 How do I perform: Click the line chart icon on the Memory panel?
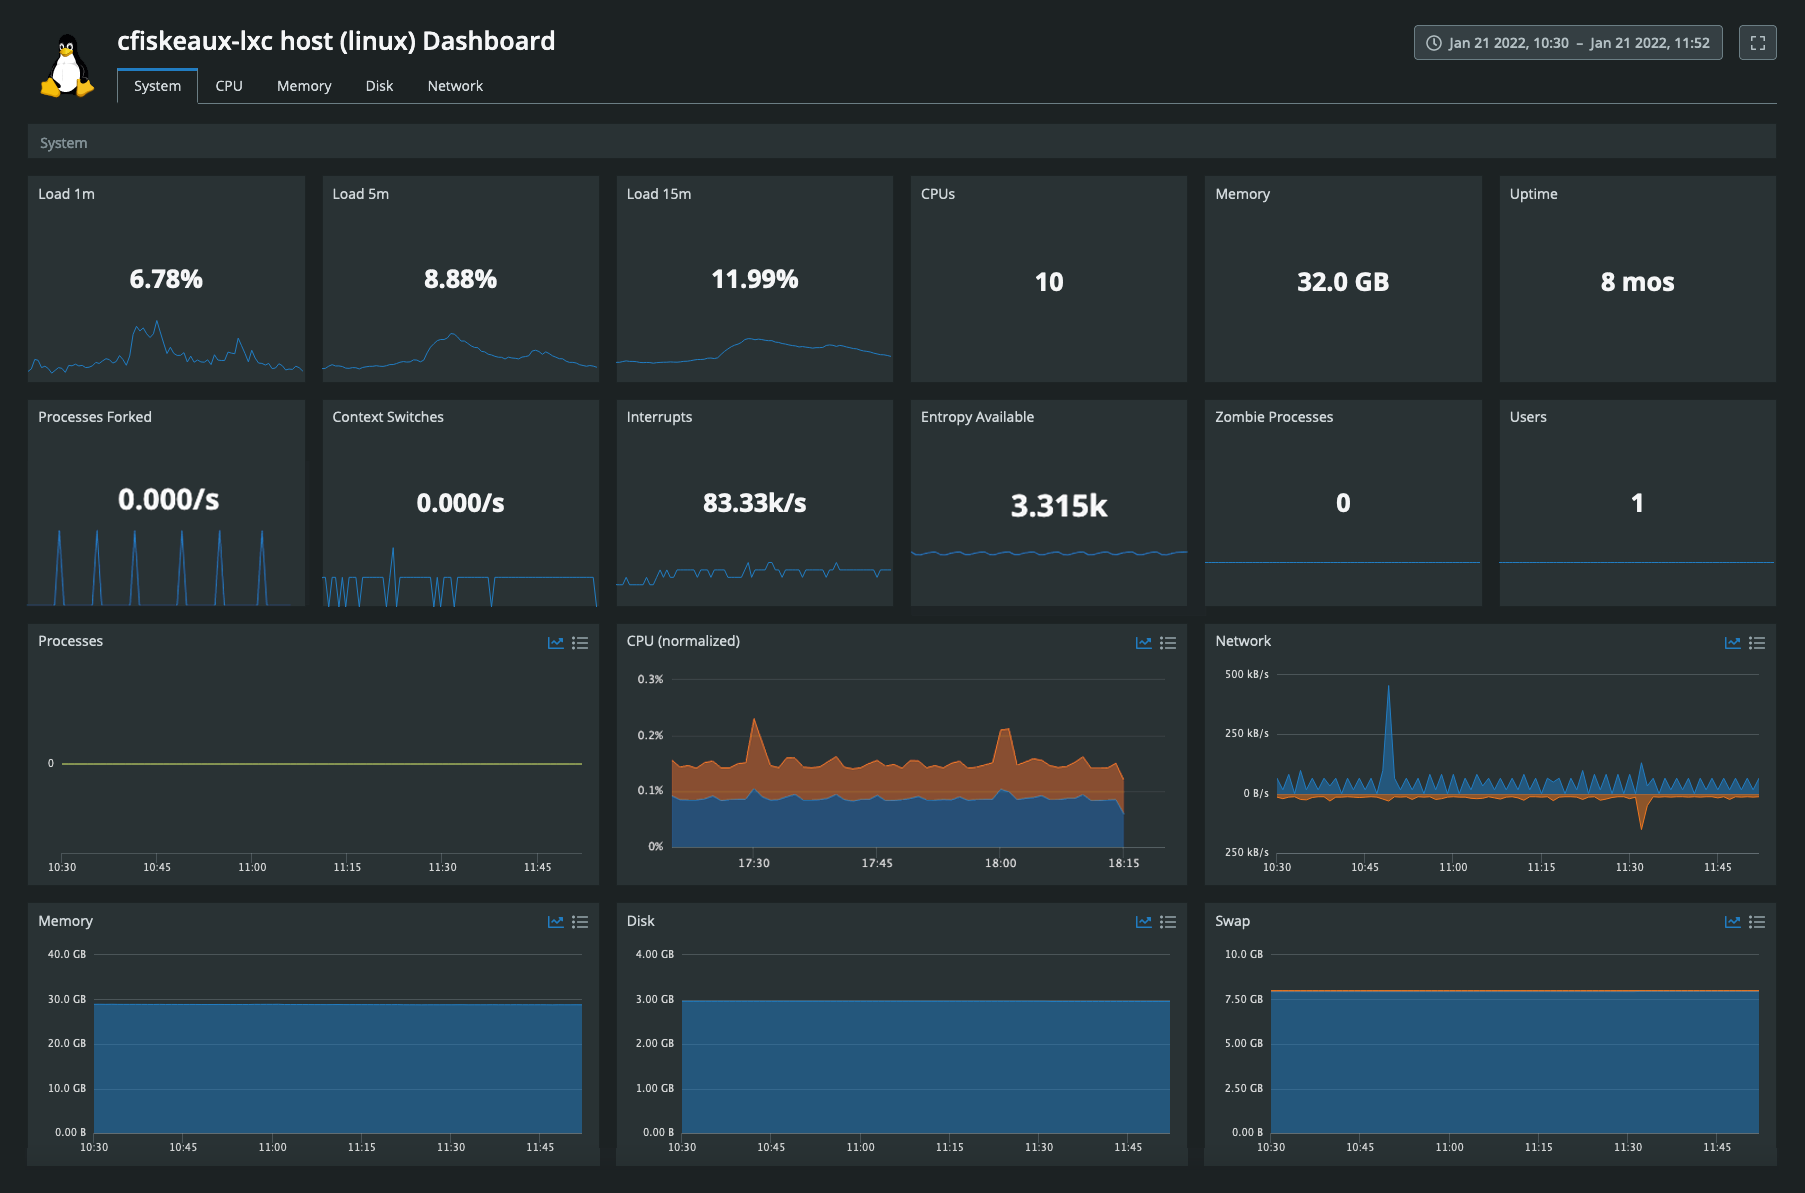click(x=556, y=921)
